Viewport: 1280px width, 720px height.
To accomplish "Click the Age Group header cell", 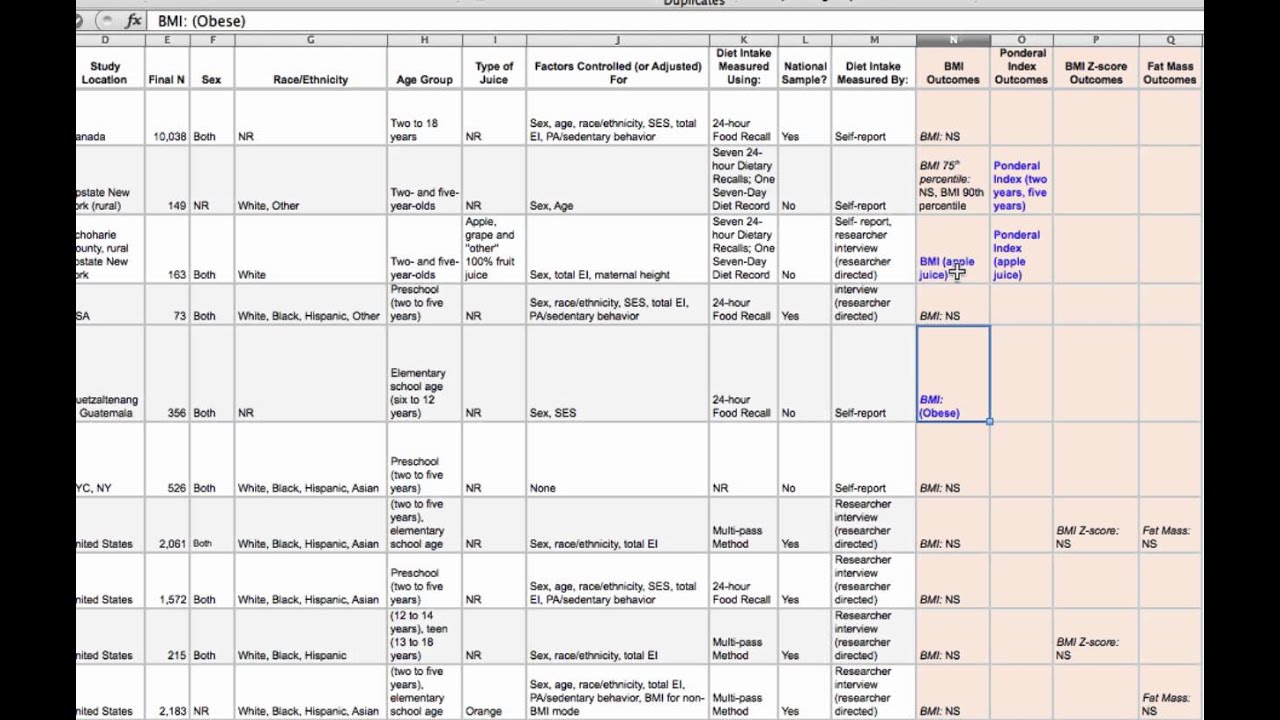I will coord(424,68).
